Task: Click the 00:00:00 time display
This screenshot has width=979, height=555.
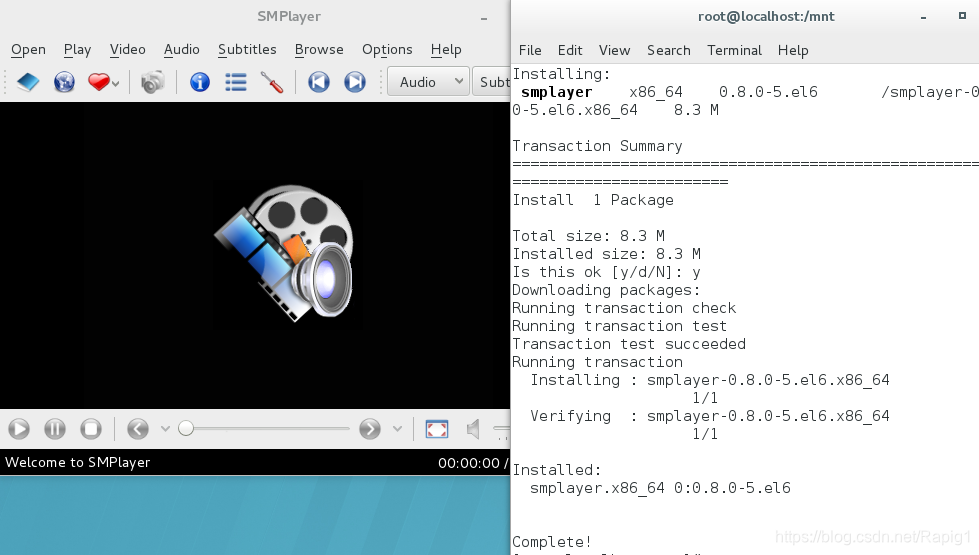Action: click(469, 463)
